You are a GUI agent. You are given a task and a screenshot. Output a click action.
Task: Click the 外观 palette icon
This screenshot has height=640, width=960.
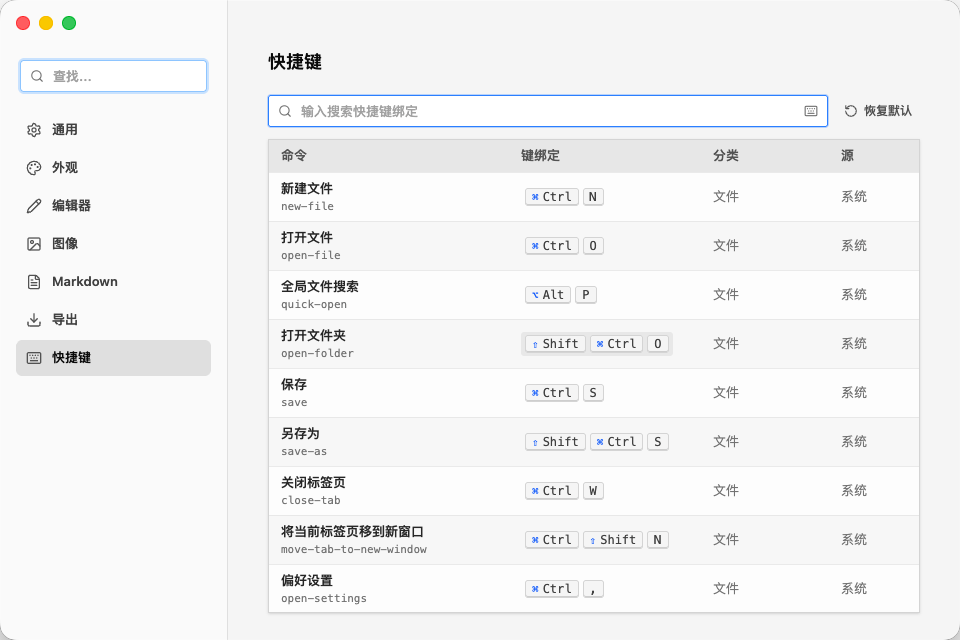(x=34, y=168)
